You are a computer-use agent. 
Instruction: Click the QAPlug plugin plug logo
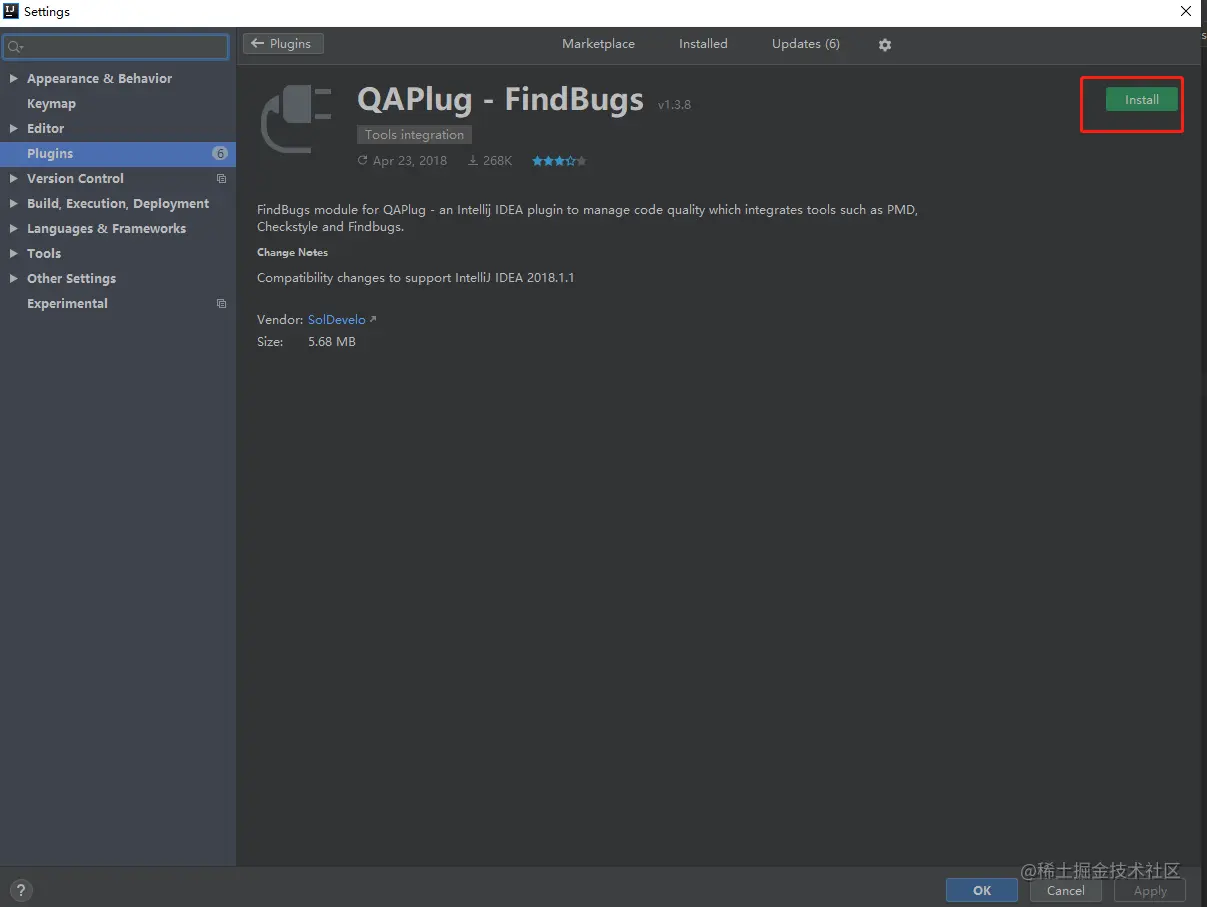coord(296,120)
